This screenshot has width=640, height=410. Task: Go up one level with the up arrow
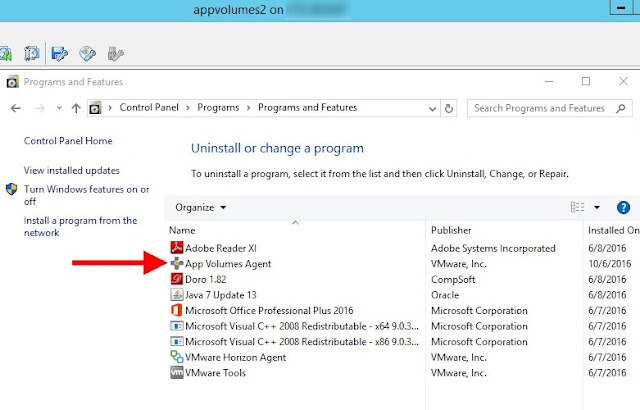76,108
